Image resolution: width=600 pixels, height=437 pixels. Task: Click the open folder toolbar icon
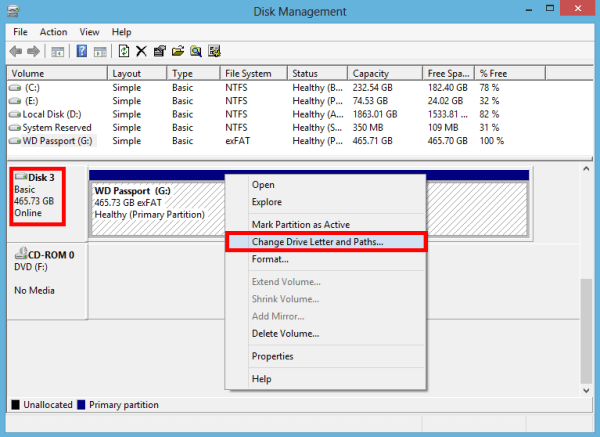(178, 51)
